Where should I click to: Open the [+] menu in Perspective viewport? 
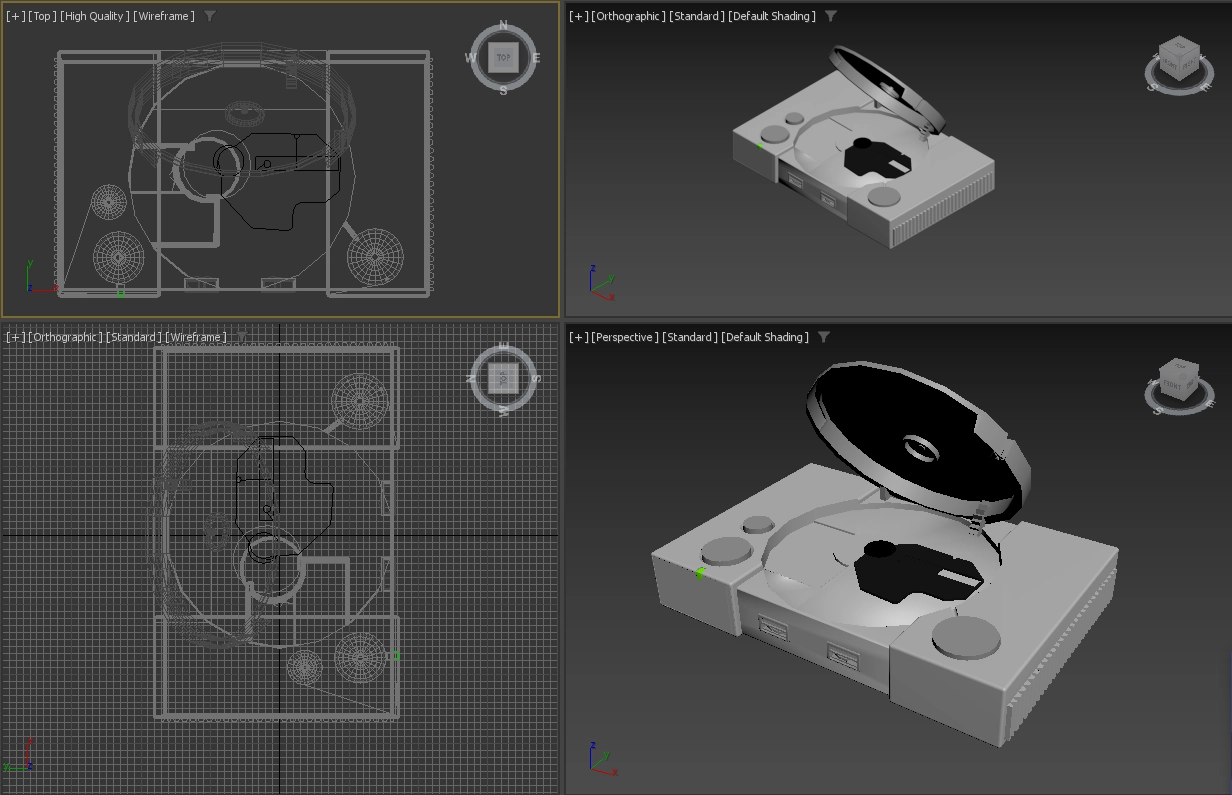pos(578,337)
